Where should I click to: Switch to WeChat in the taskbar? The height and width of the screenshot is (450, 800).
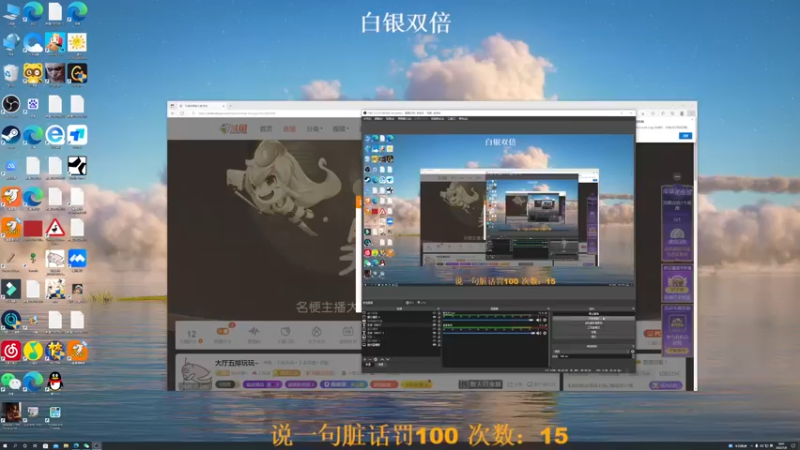(x=86, y=446)
